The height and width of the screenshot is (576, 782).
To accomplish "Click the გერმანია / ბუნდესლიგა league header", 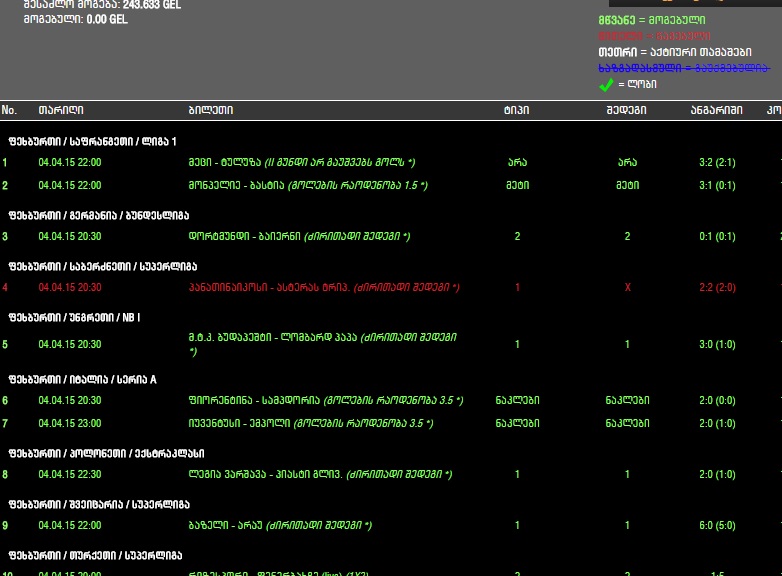I will 99,215.
